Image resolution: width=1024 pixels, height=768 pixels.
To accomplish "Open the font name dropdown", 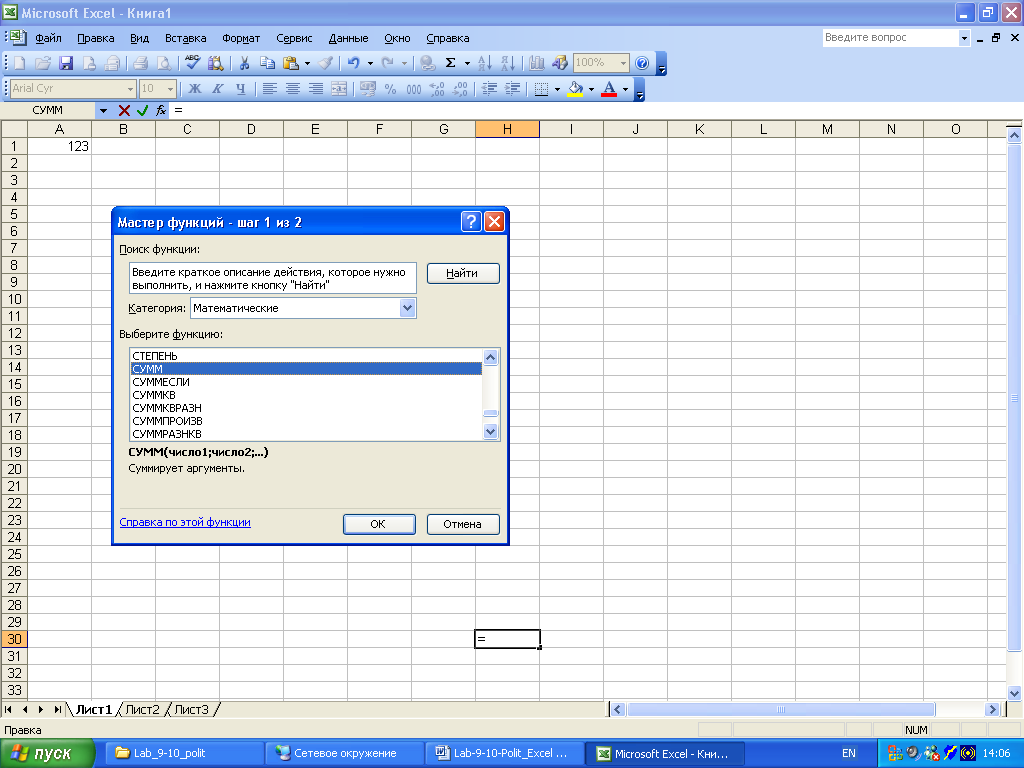I will point(130,88).
